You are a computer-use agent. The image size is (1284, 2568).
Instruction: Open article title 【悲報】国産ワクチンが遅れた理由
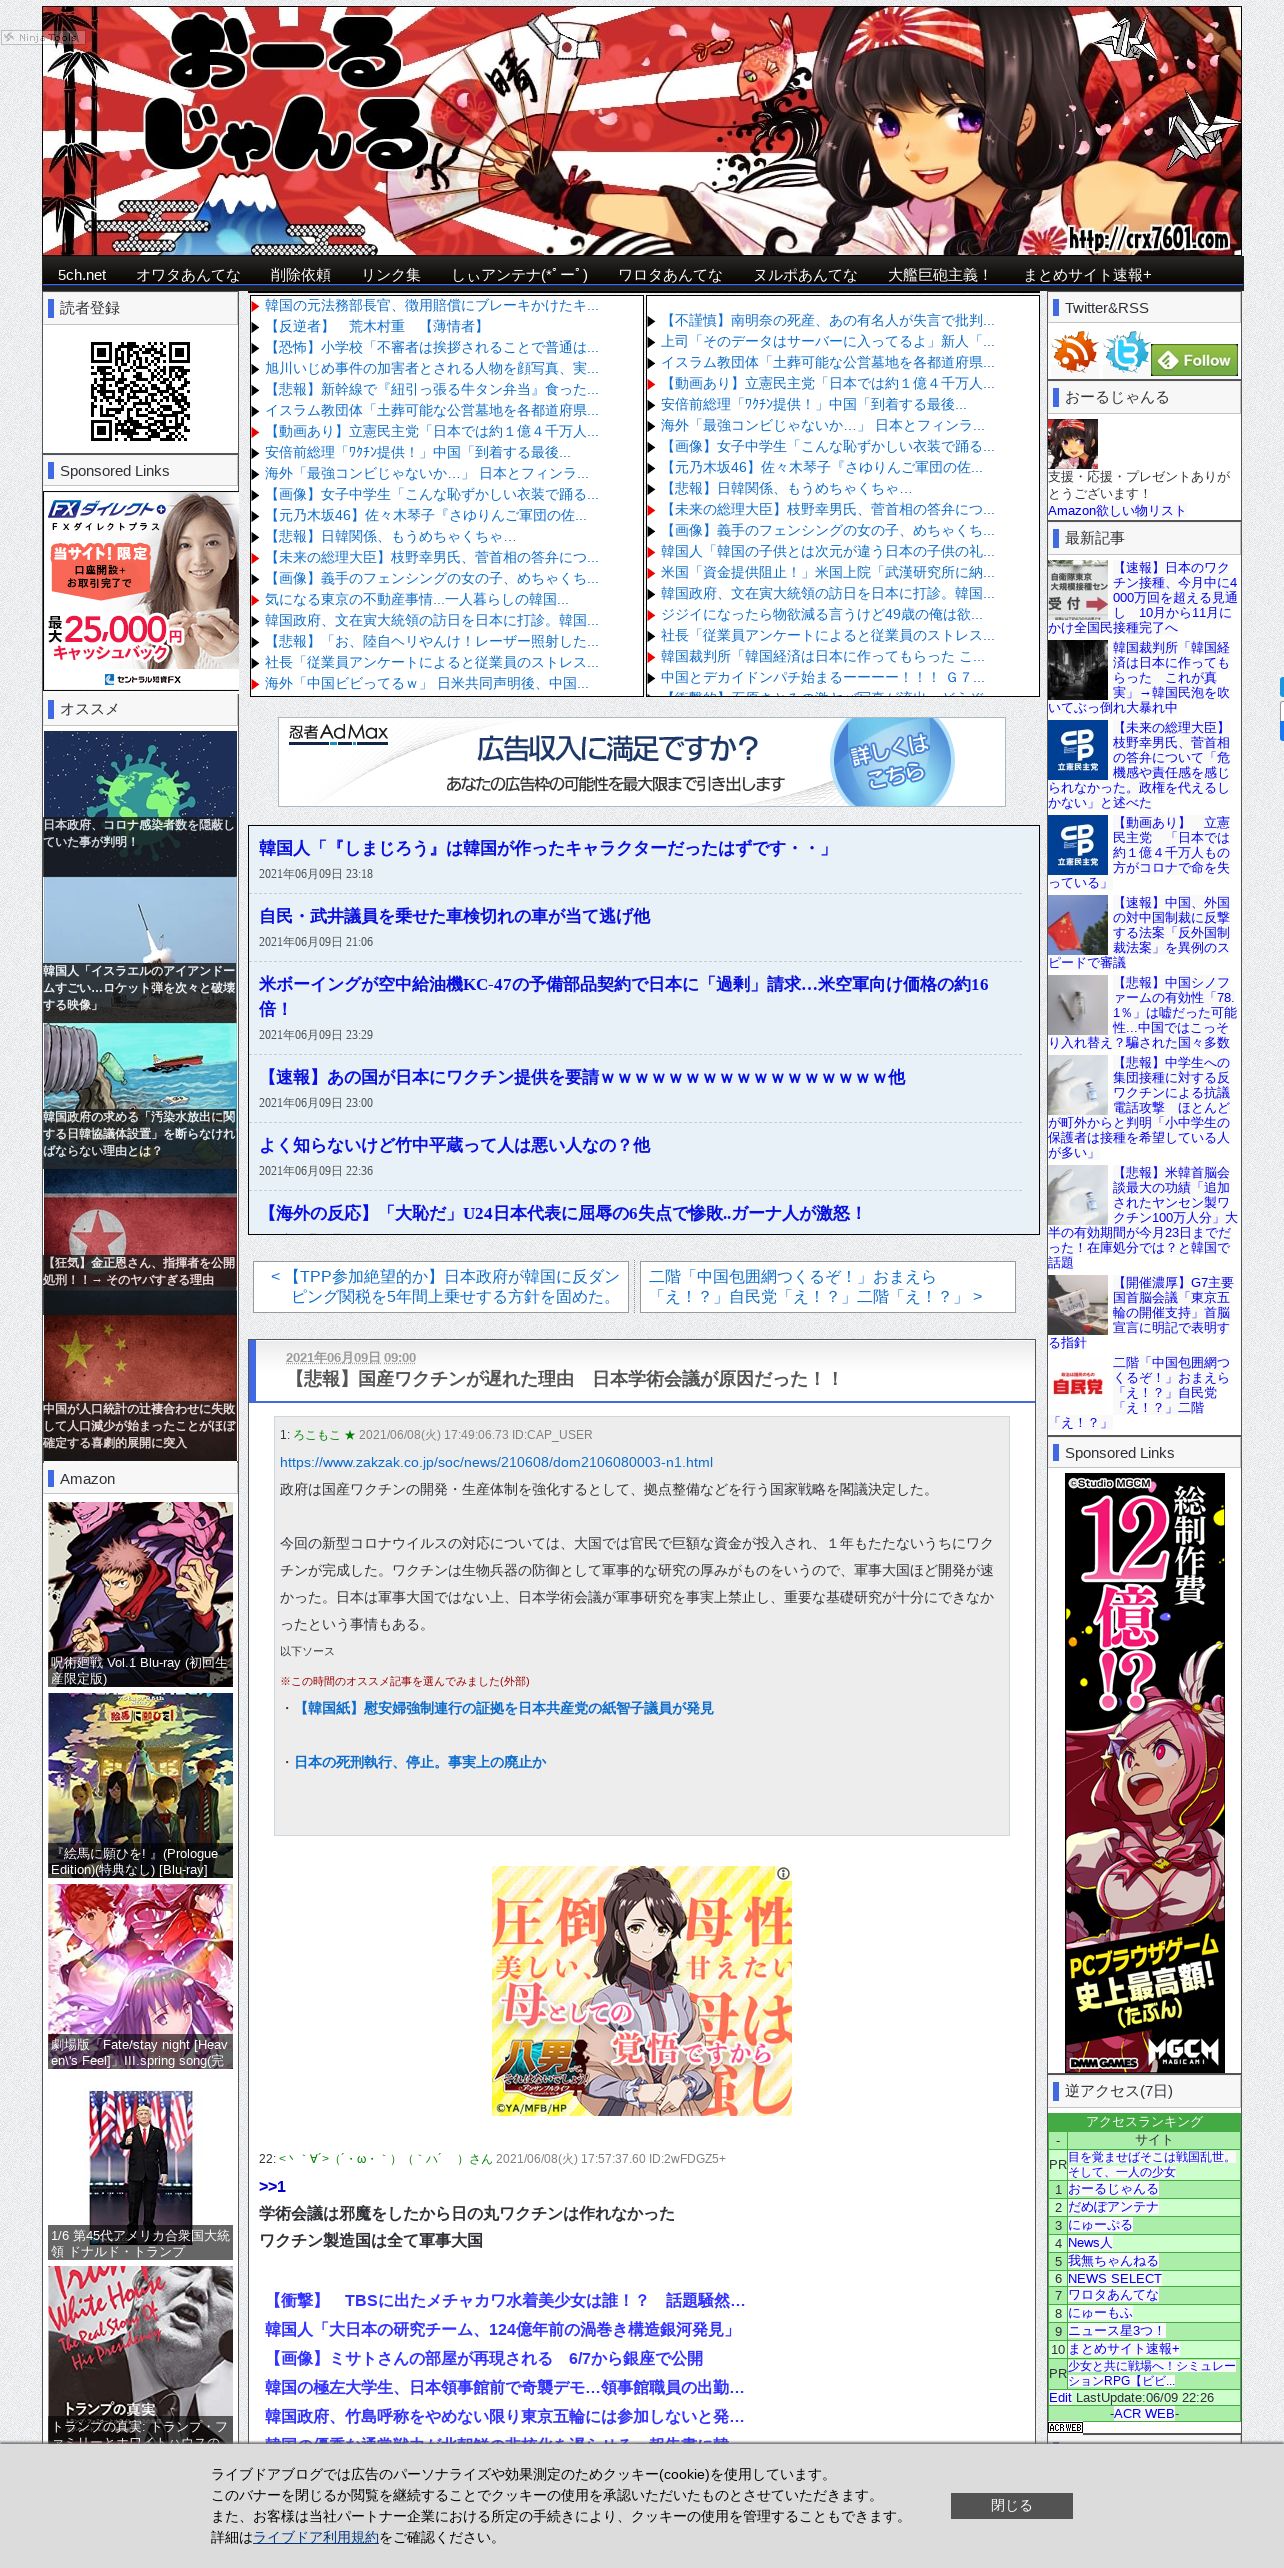point(565,1379)
